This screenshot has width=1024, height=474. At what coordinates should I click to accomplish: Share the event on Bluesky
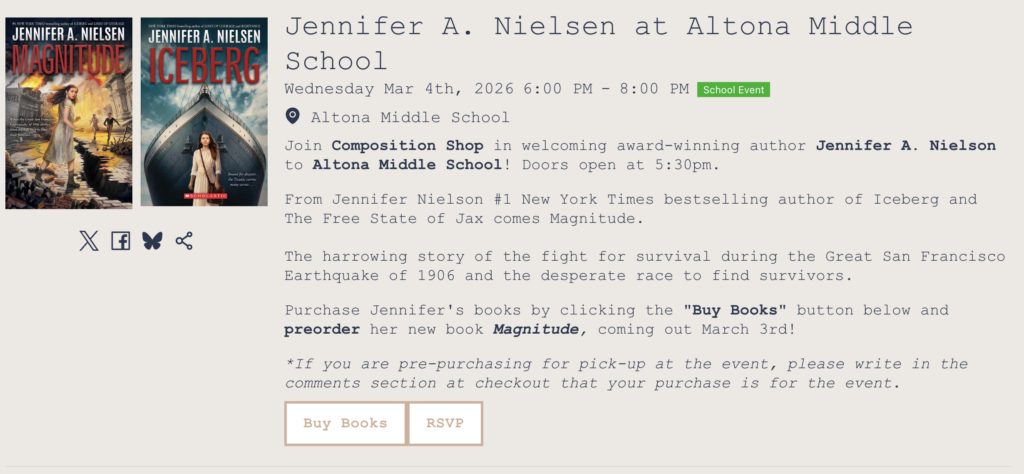click(x=152, y=241)
